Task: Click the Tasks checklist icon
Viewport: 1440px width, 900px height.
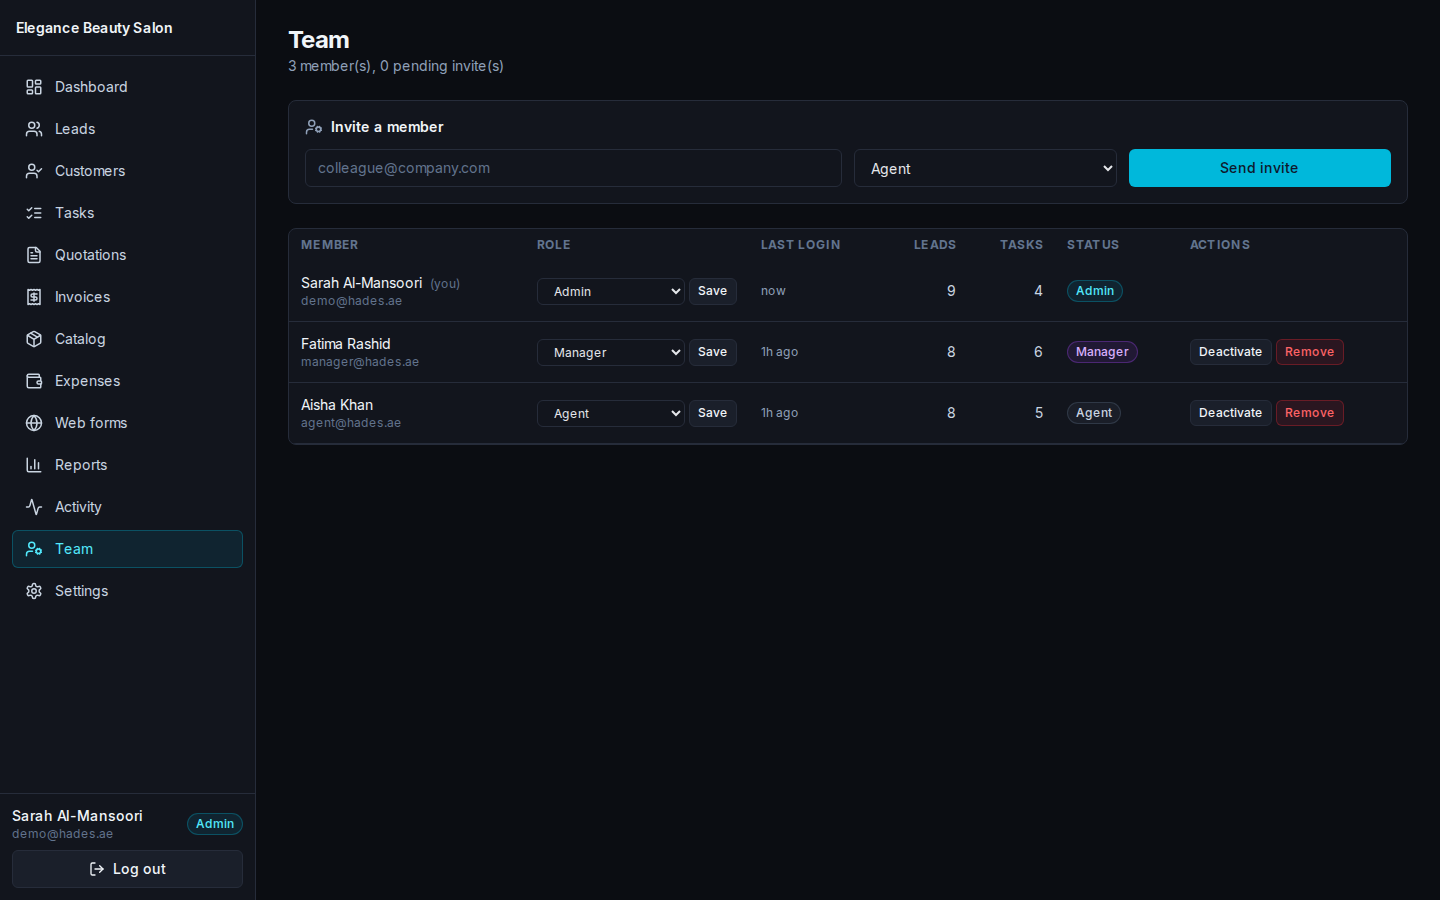Action: tap(34, 213)
